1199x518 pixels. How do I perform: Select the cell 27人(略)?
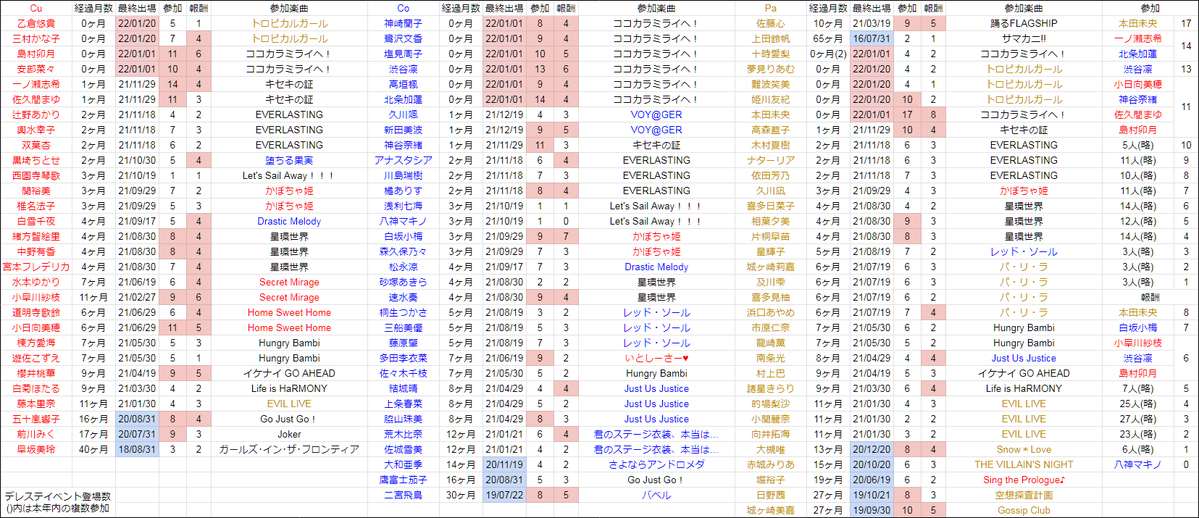(x=1138, y=419)
